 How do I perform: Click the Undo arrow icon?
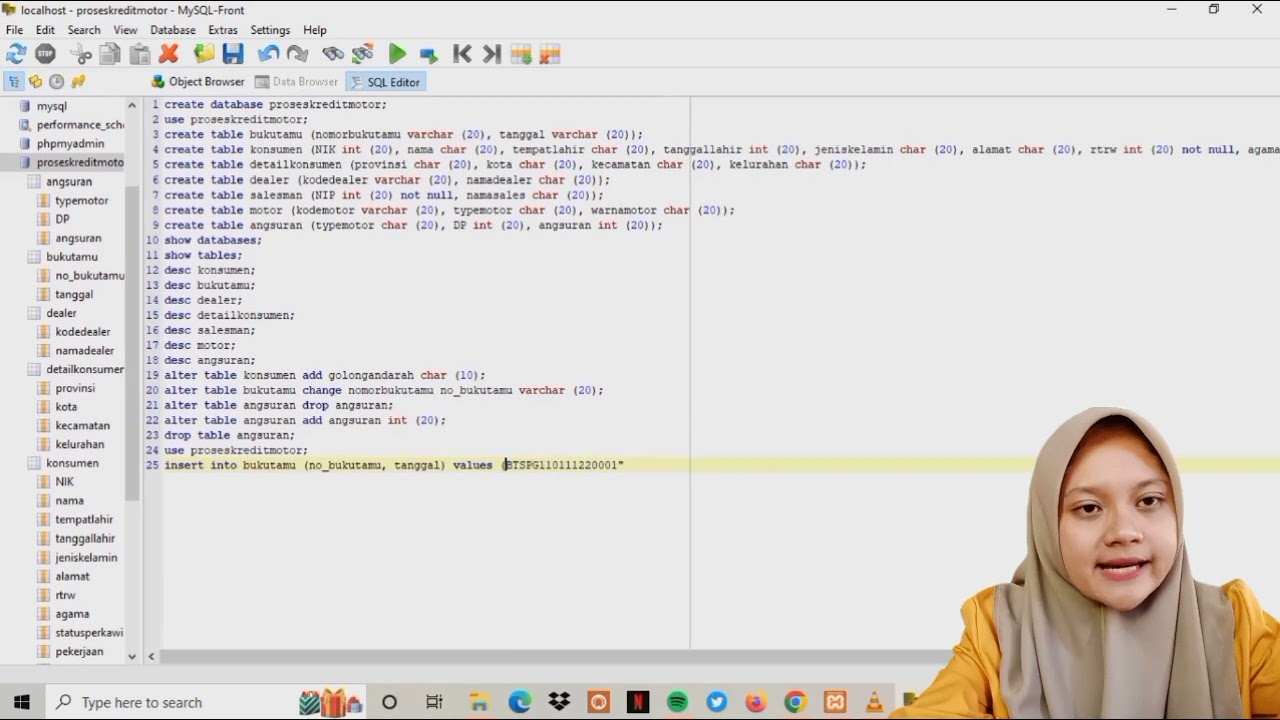[x=268, y=54]
